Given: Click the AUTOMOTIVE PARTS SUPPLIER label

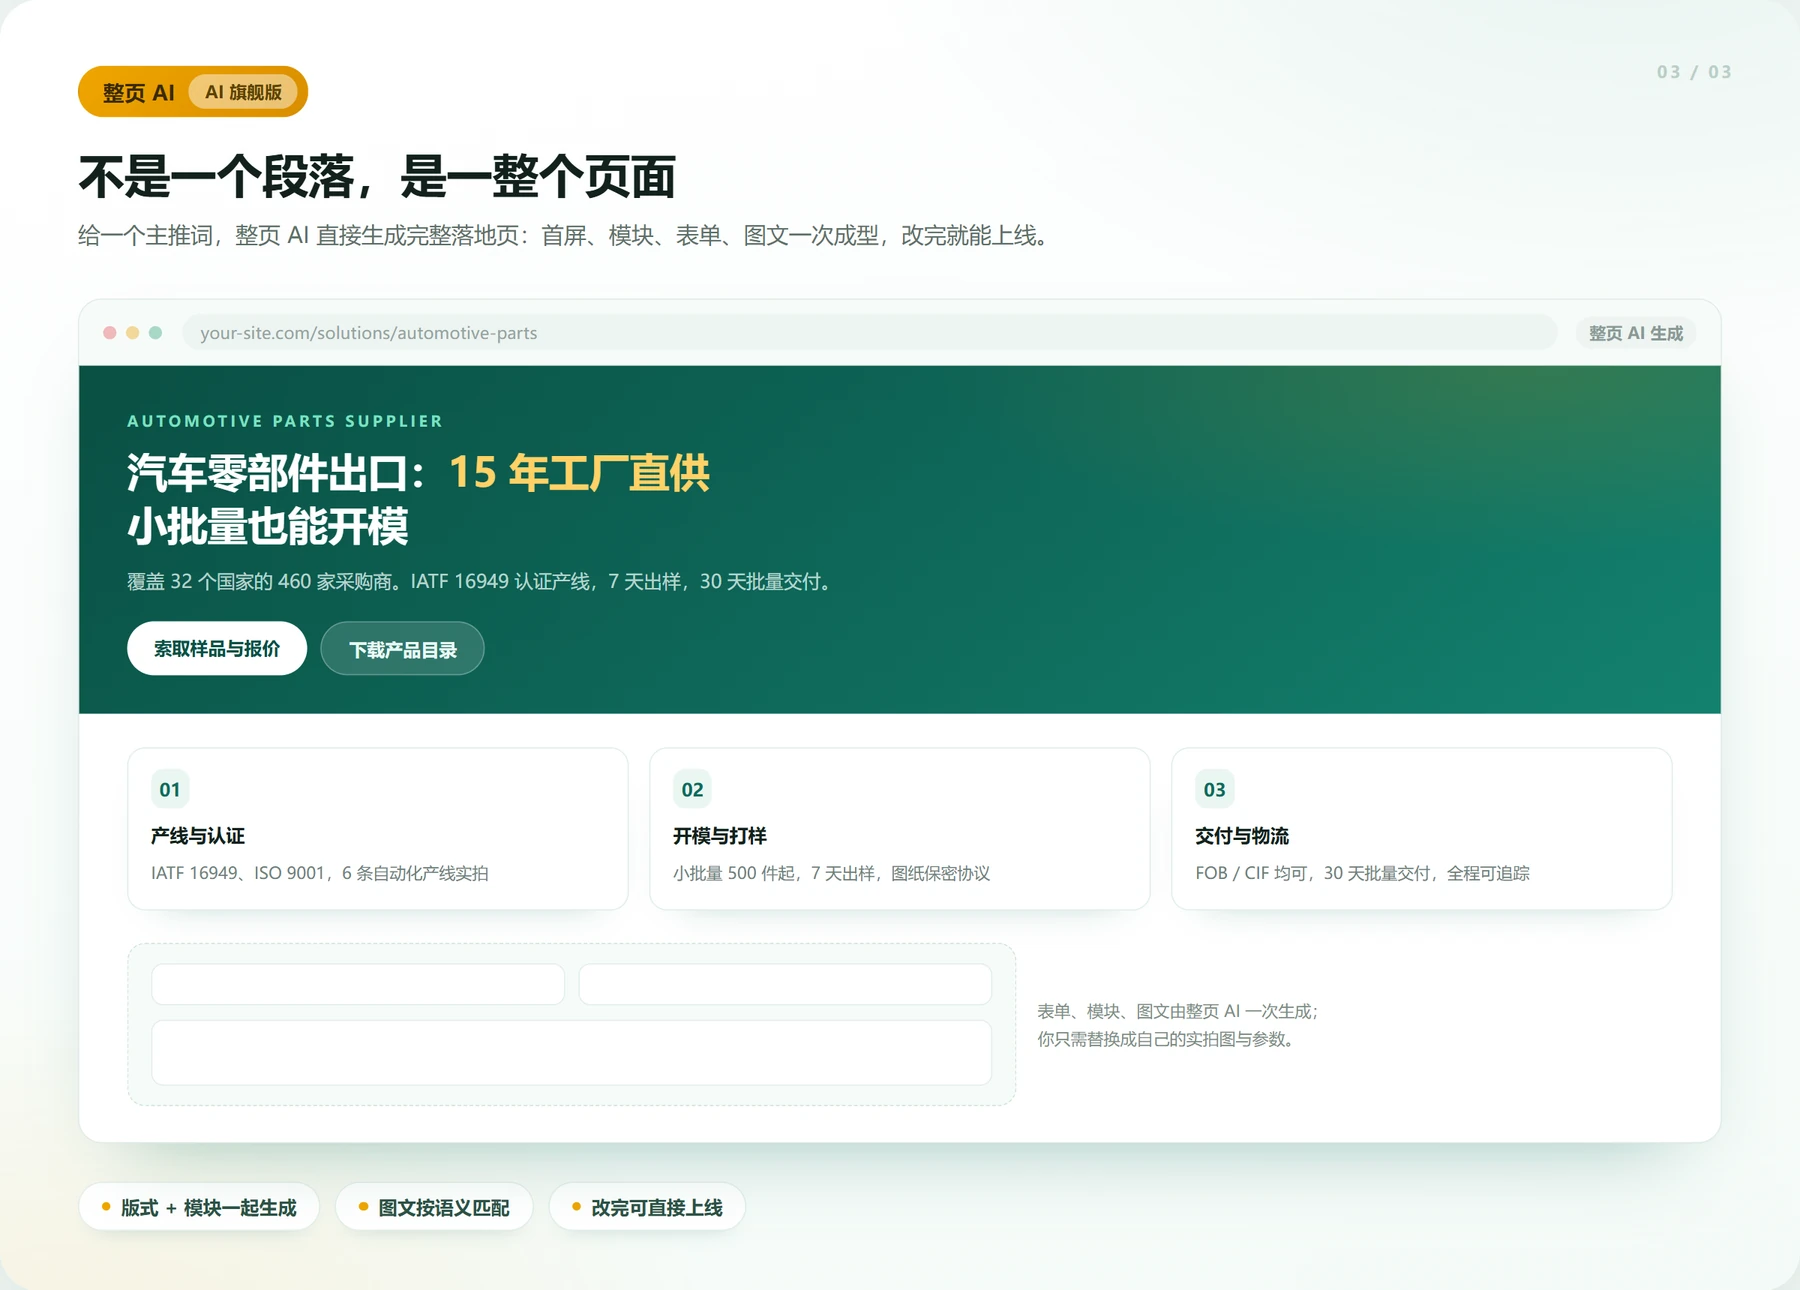Looking at the screenshot, I should click(x=285, y=421).
